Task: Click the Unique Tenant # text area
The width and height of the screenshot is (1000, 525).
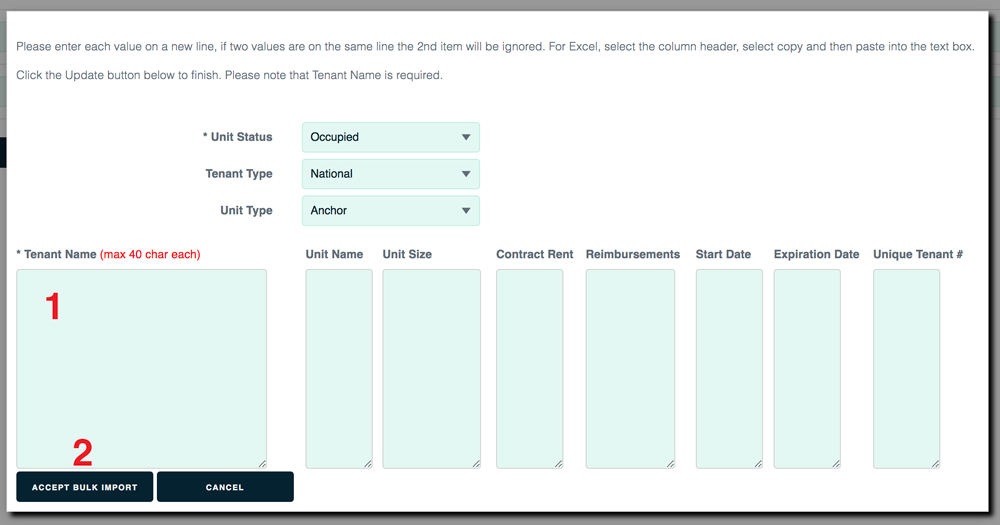Action: point(906,369)
